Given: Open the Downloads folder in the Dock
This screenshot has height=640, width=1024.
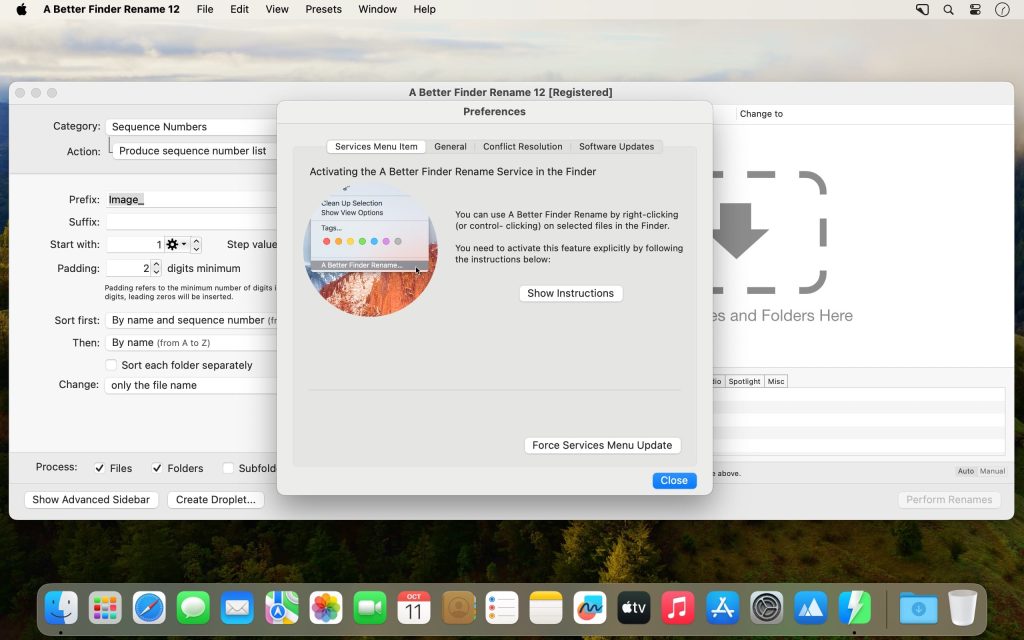Looking at the screenshot, I should click(x=918, y=606).
